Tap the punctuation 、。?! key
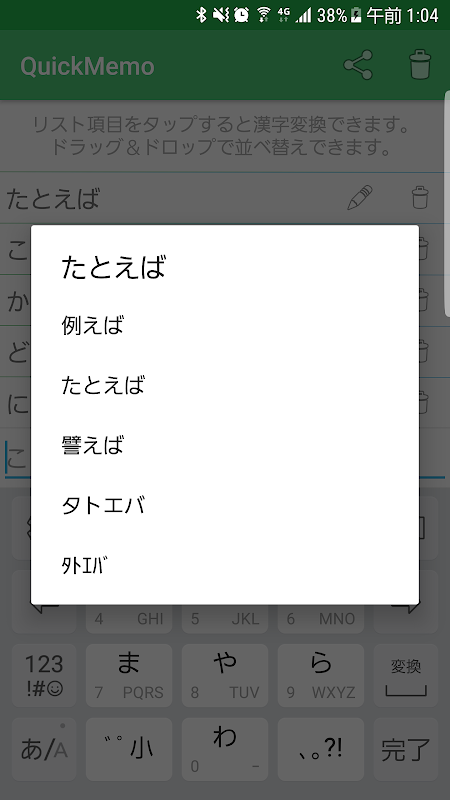Screen dimensions: 450x800 [x=321, y=749]
